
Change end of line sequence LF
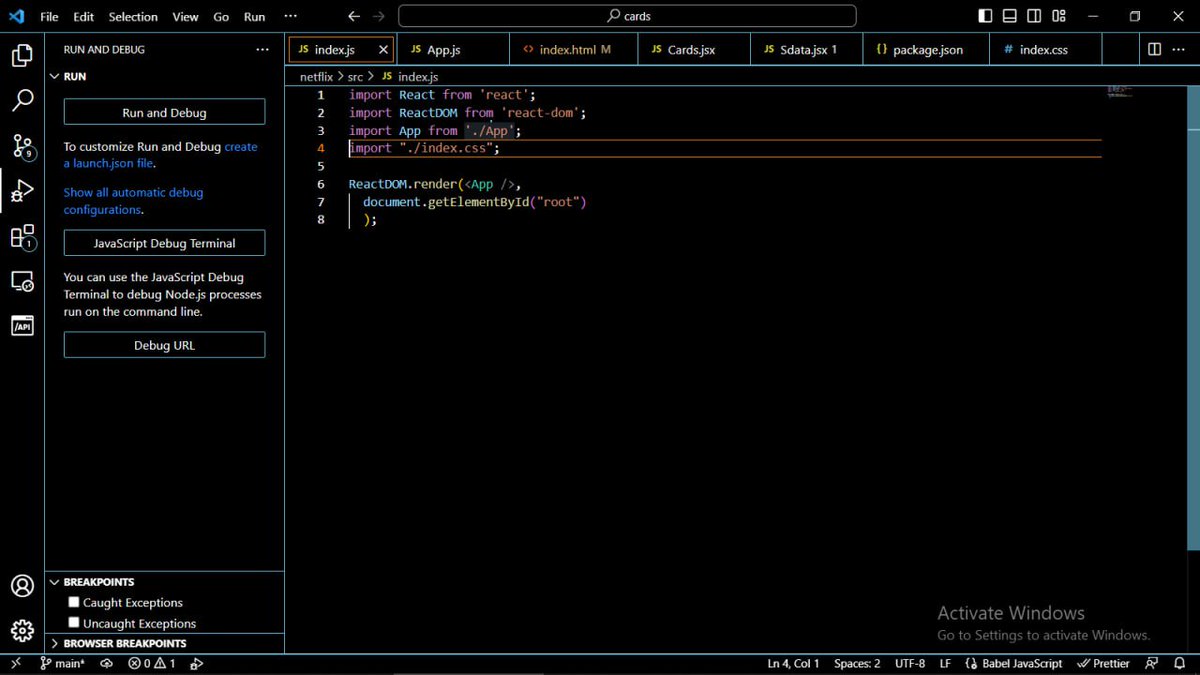coord(945,663)
